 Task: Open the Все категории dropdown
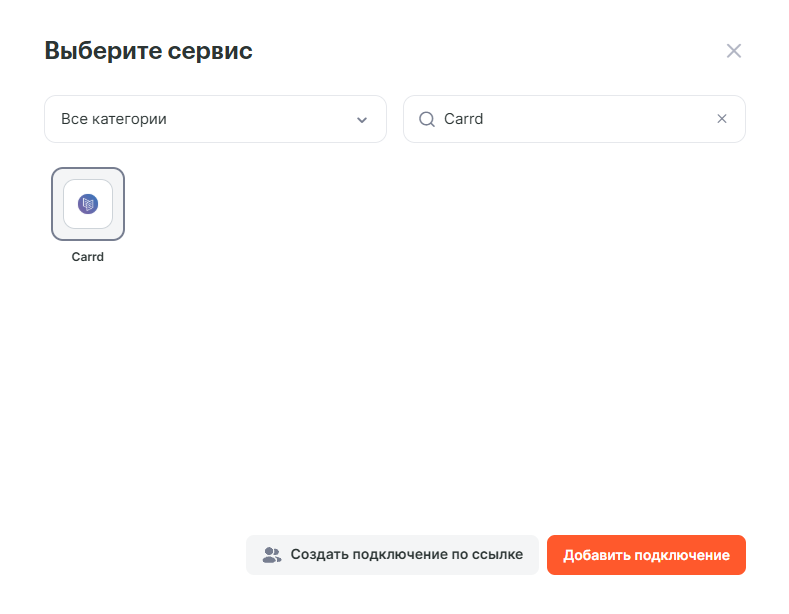(215, 119)
